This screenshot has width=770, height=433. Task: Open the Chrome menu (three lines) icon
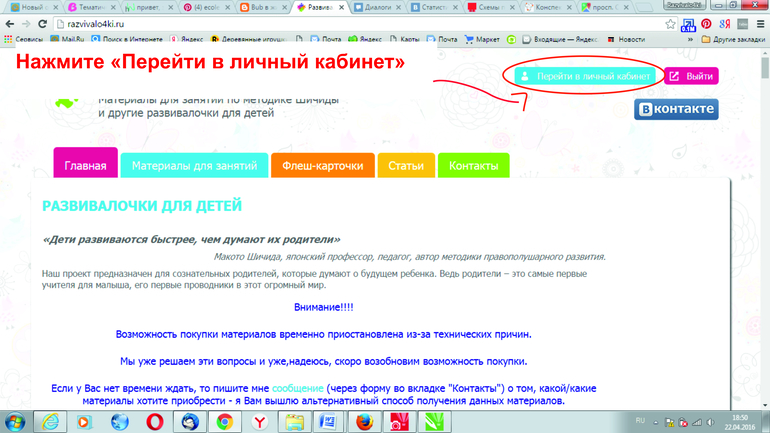pyautogui.click(x=760, y=24)
